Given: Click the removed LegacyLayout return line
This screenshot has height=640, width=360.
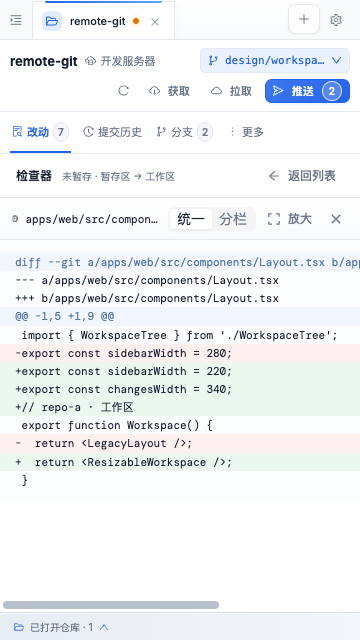Looking at the screenshot, I should (x=180, y=443).
